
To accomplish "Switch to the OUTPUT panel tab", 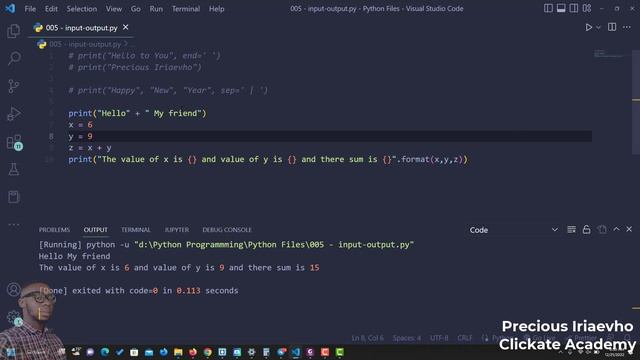I will pos(96,230).
